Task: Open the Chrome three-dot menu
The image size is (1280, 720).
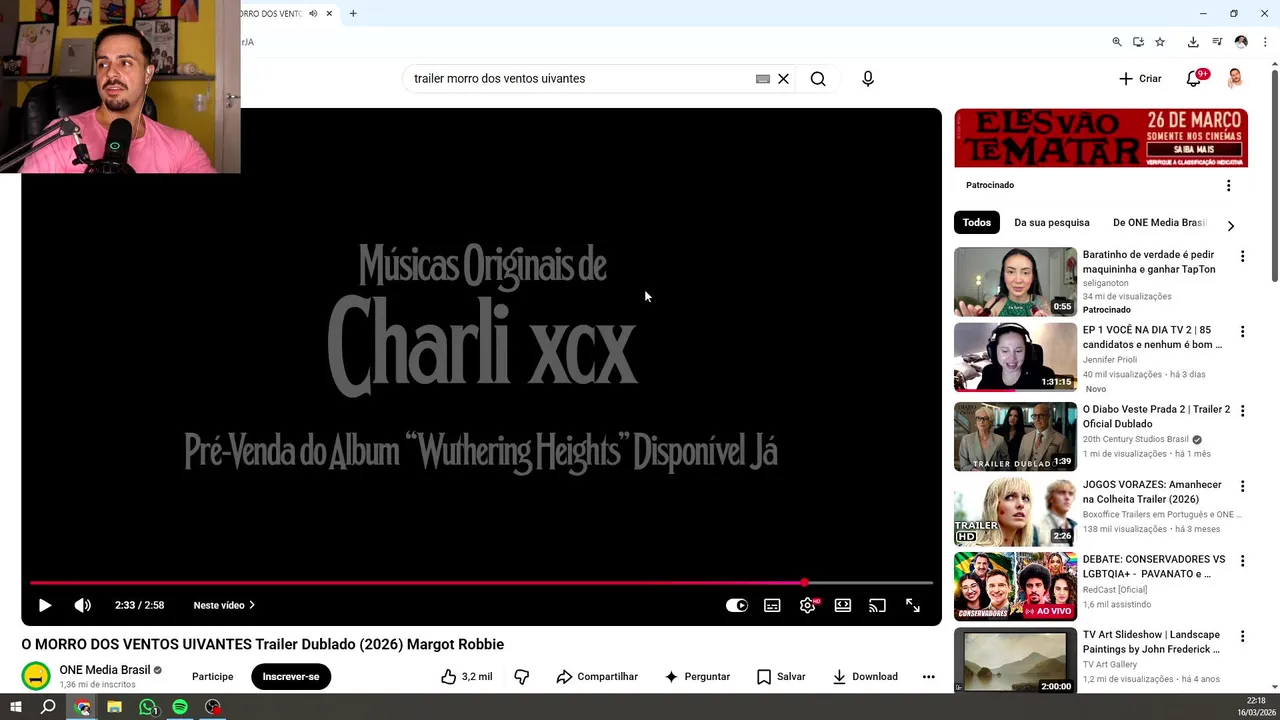Action: coord(1265,42)
